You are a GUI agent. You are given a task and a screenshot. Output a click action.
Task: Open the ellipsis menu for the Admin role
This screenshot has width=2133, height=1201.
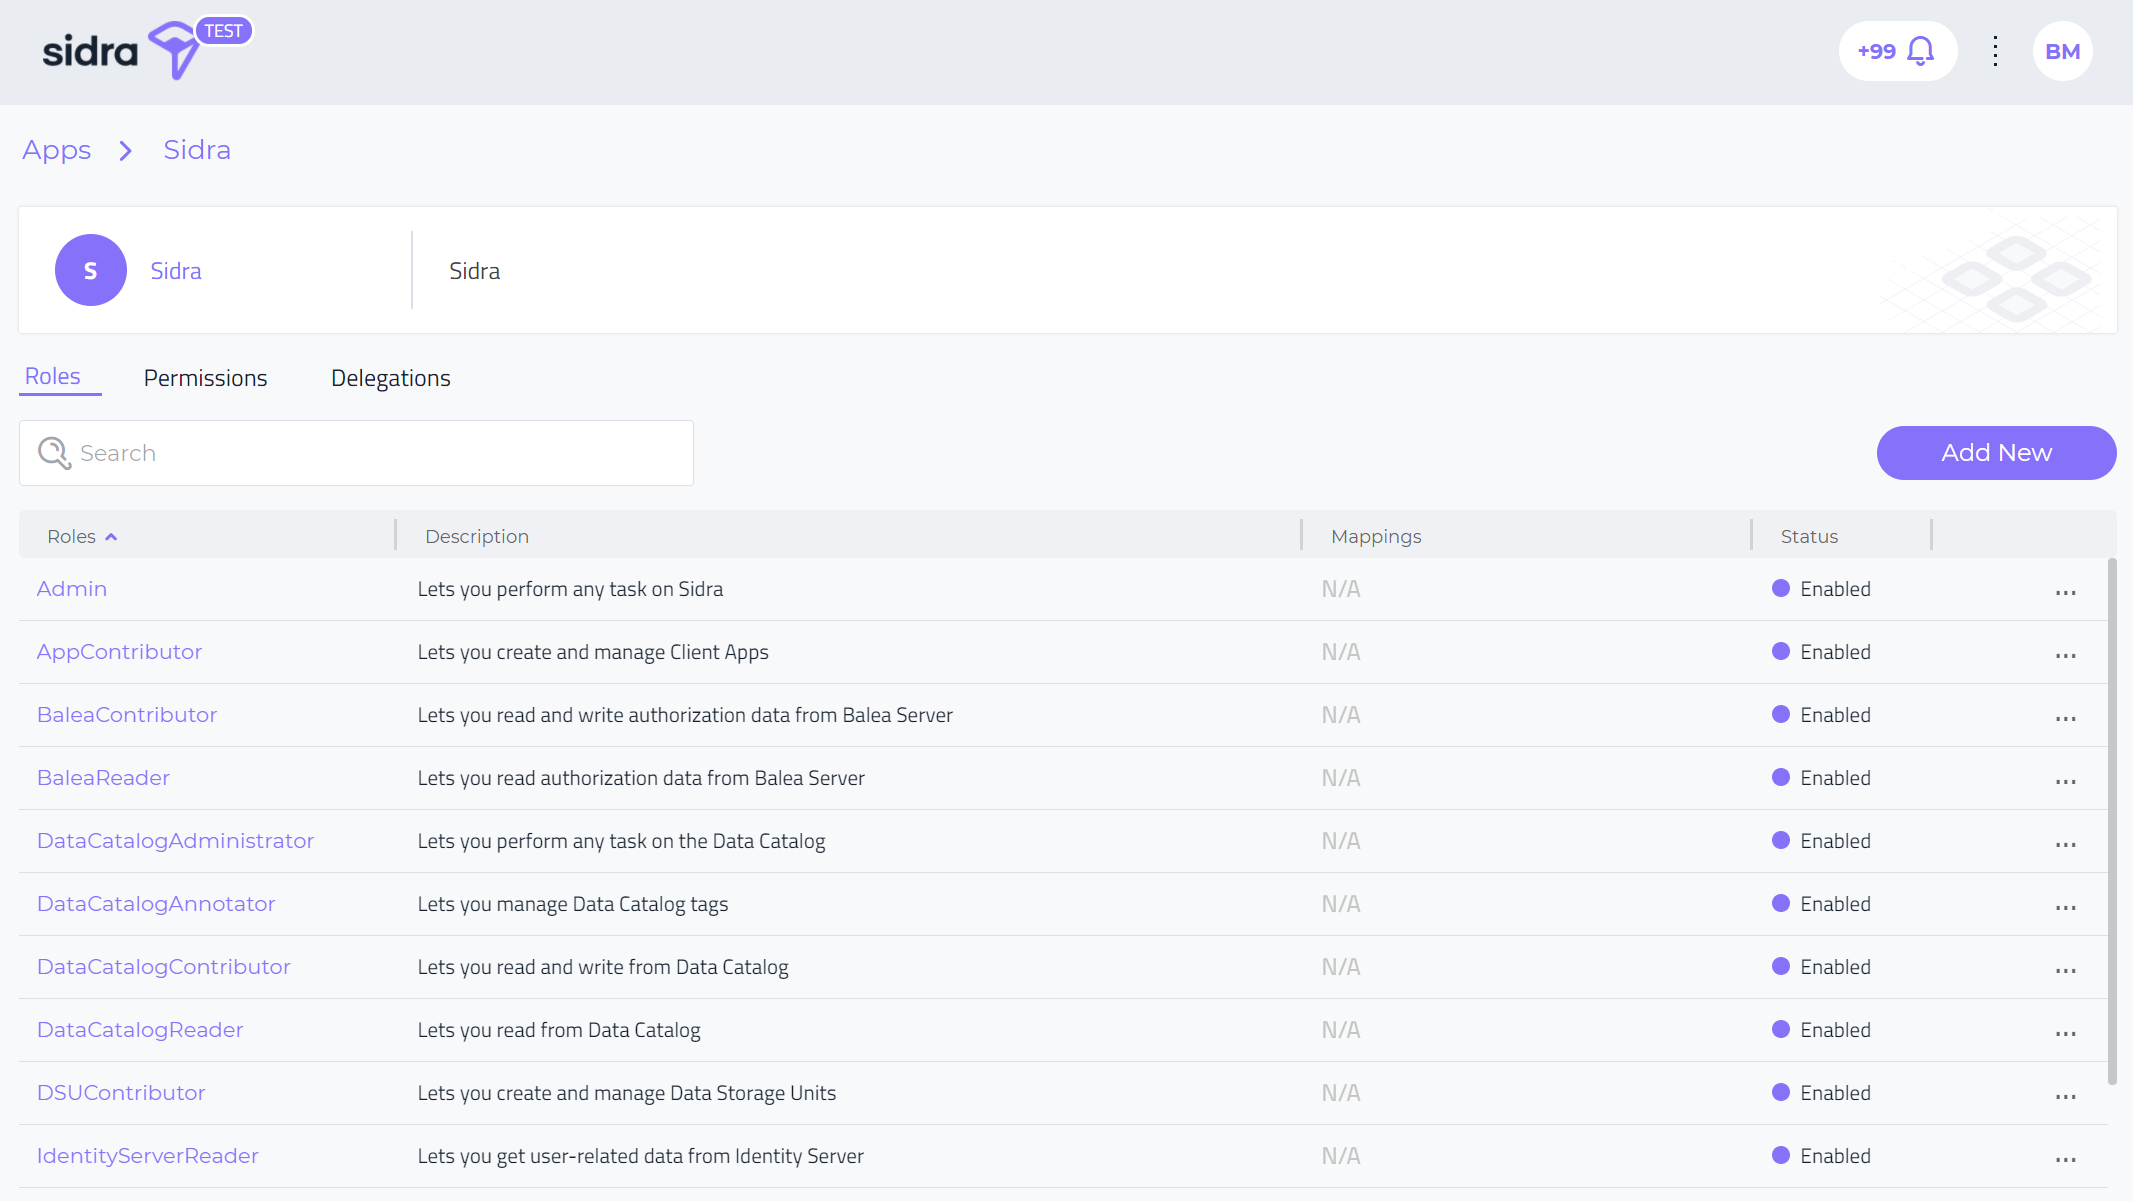[x=2066, y=592]
